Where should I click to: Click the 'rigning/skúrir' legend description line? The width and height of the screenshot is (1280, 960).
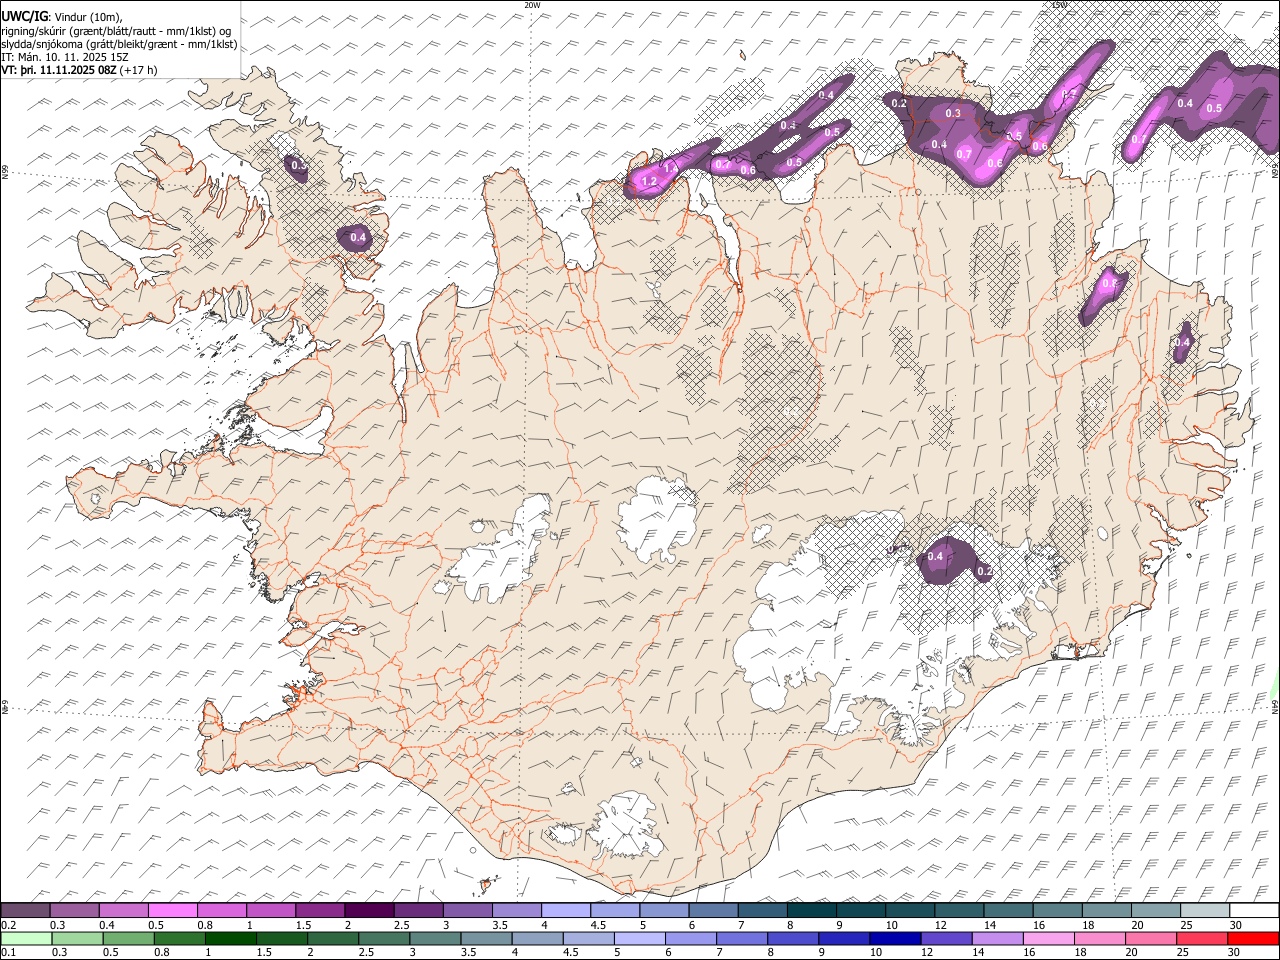[x=116, y=31]
